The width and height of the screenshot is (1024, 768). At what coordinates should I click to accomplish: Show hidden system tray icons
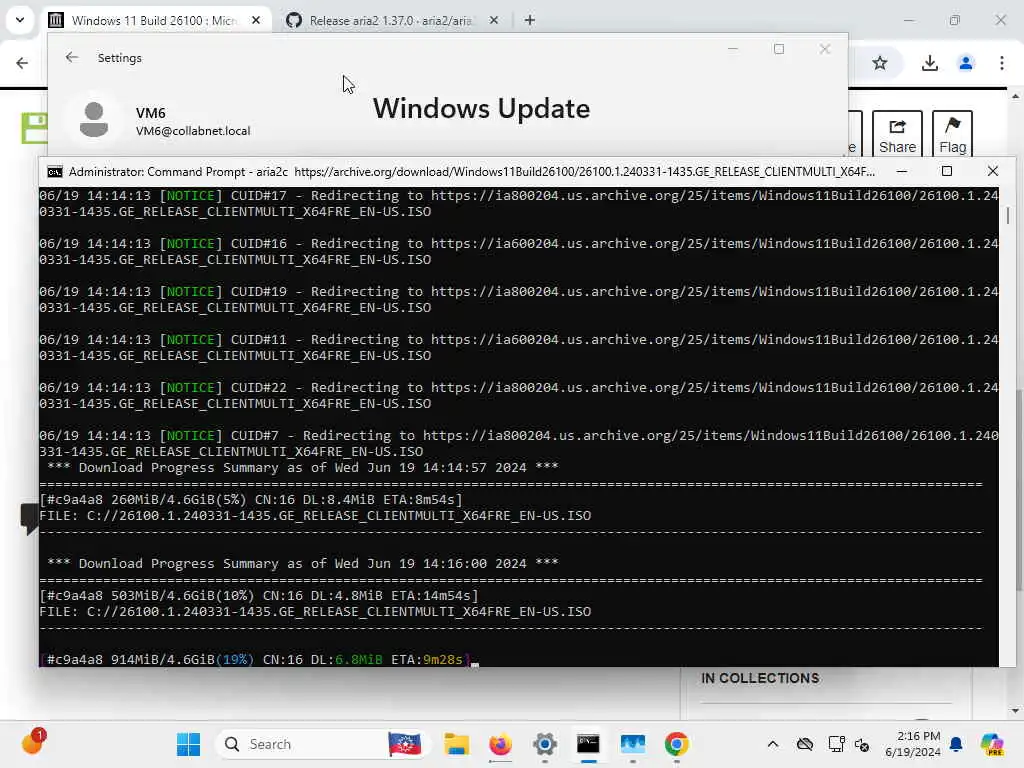773,744
